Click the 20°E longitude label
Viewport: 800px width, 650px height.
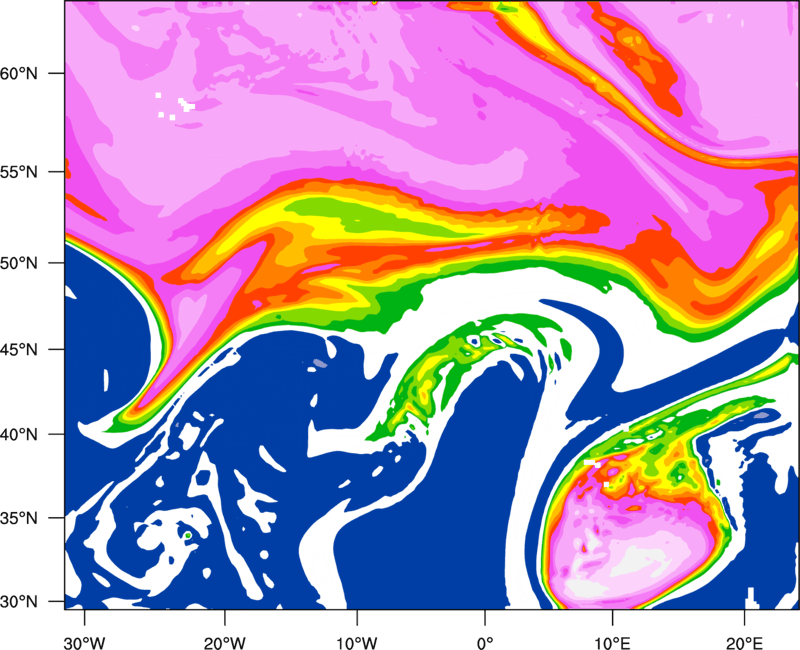tap(744, 643)
